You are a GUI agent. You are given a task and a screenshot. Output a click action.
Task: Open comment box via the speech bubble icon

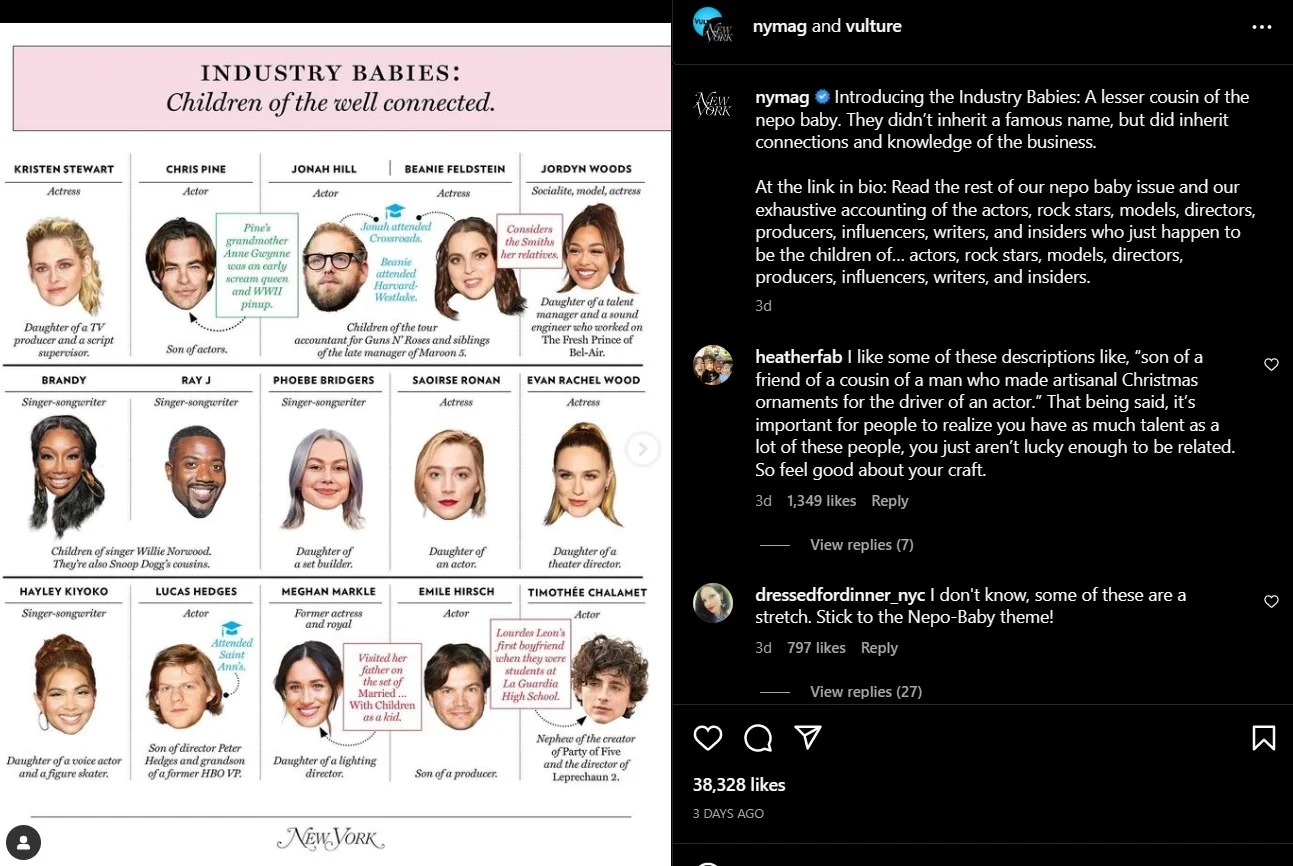click(x=758, y=738)
